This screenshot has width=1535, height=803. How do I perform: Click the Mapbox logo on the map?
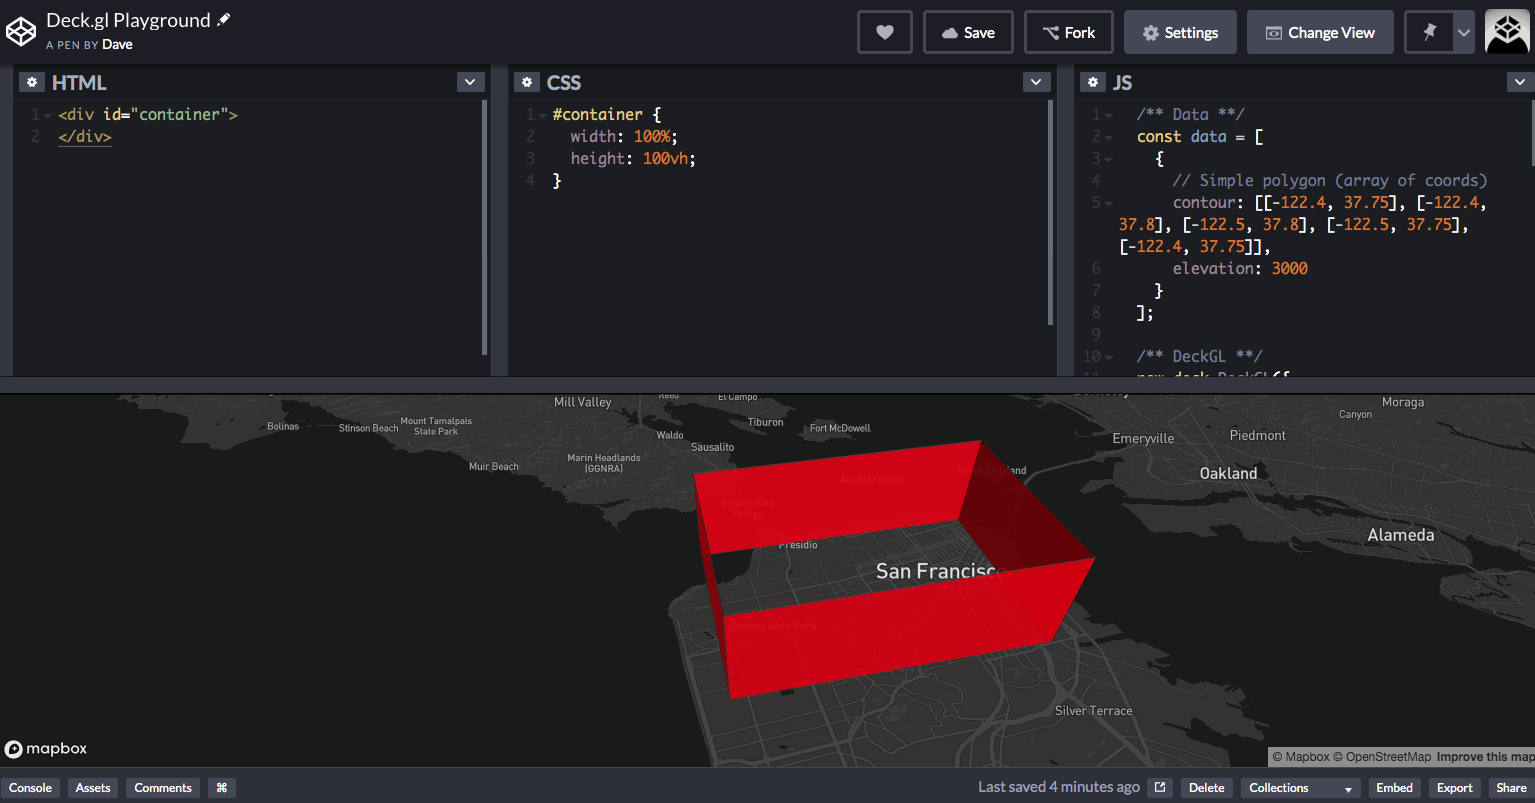[45, 748]
